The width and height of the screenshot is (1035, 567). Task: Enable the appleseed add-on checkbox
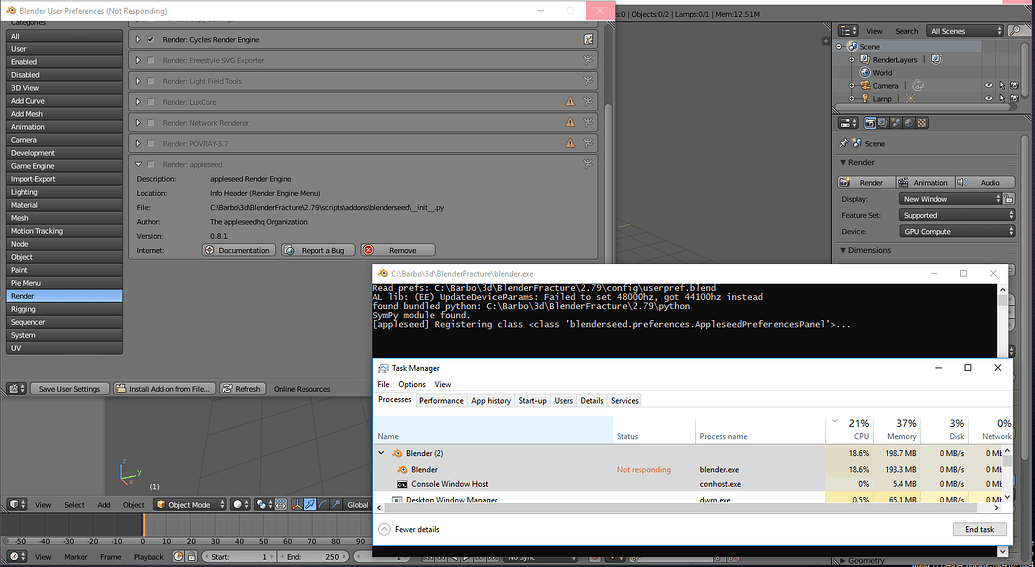[x=150, y=164]
